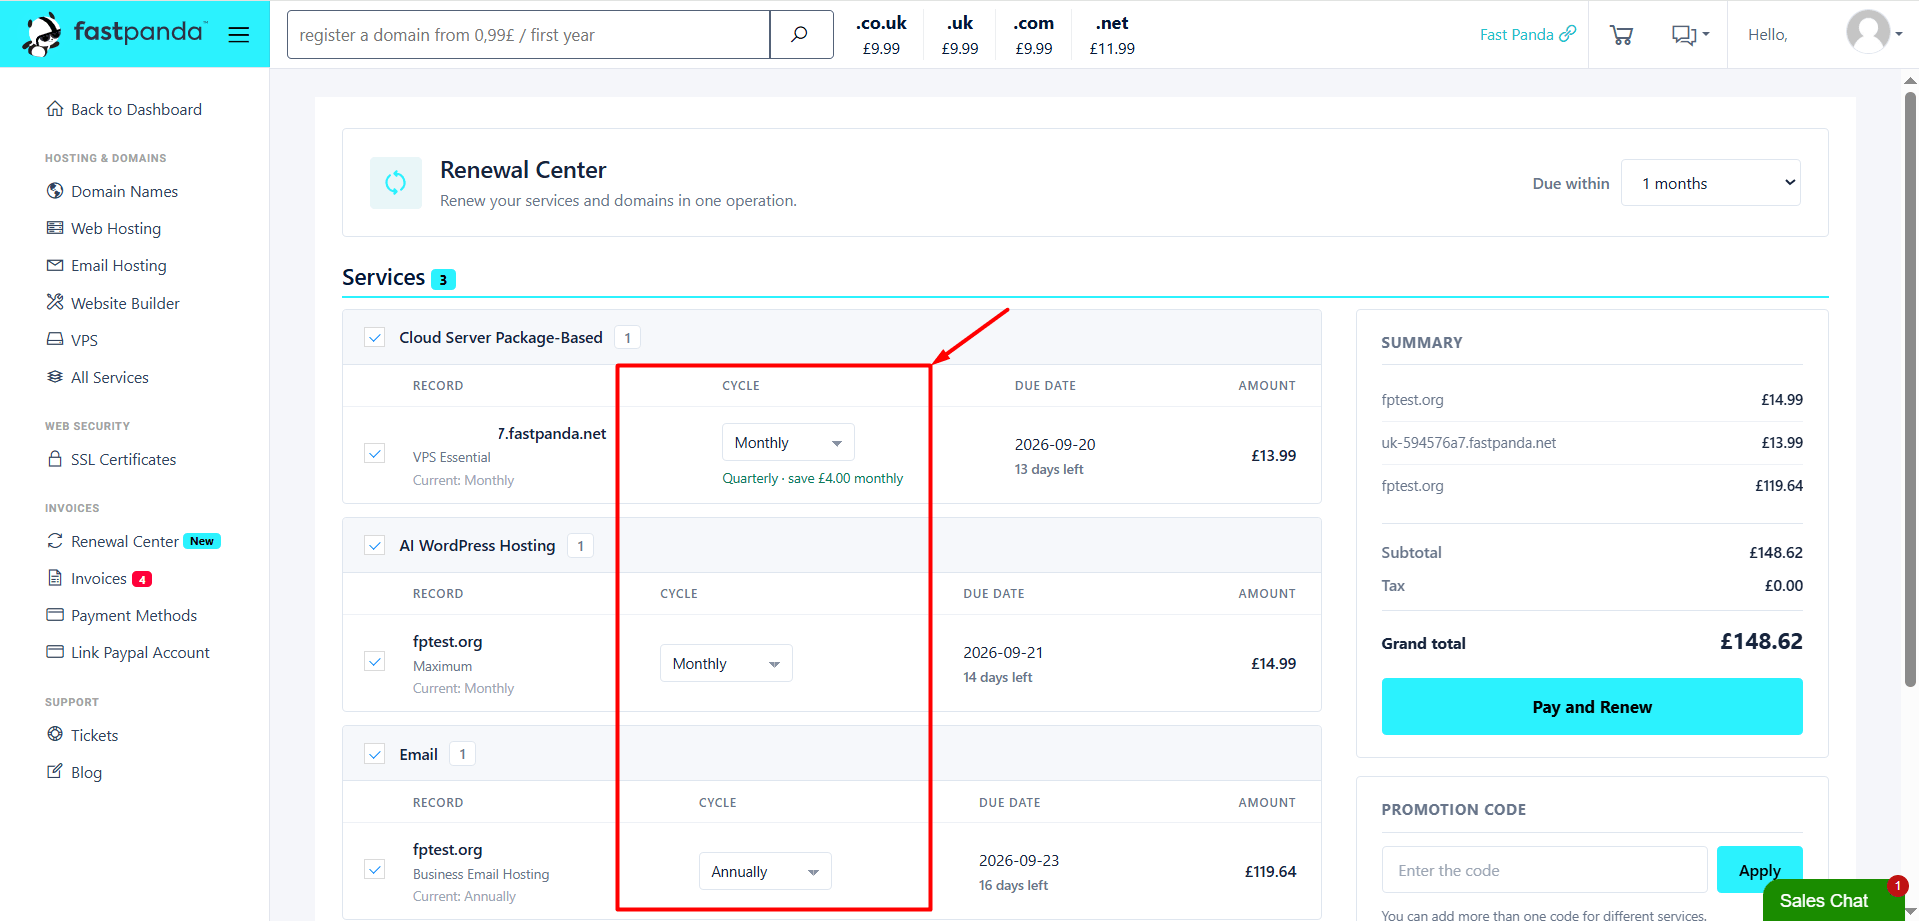Viewport: 1919px width, 921px height.
Task: Open Tickets in Support section
Action: coord(94,735)
